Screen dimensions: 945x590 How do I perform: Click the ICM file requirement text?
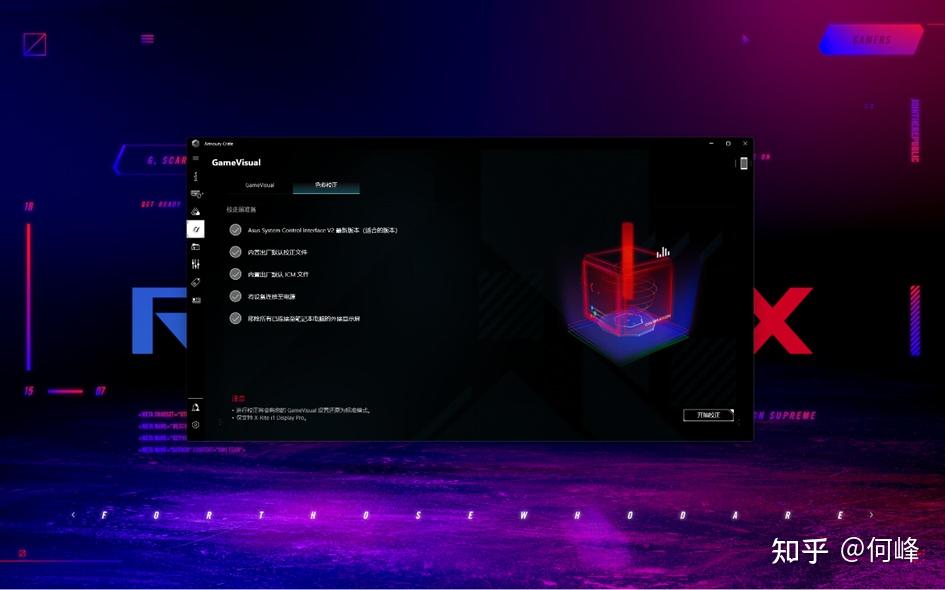(x=278, y=274)
